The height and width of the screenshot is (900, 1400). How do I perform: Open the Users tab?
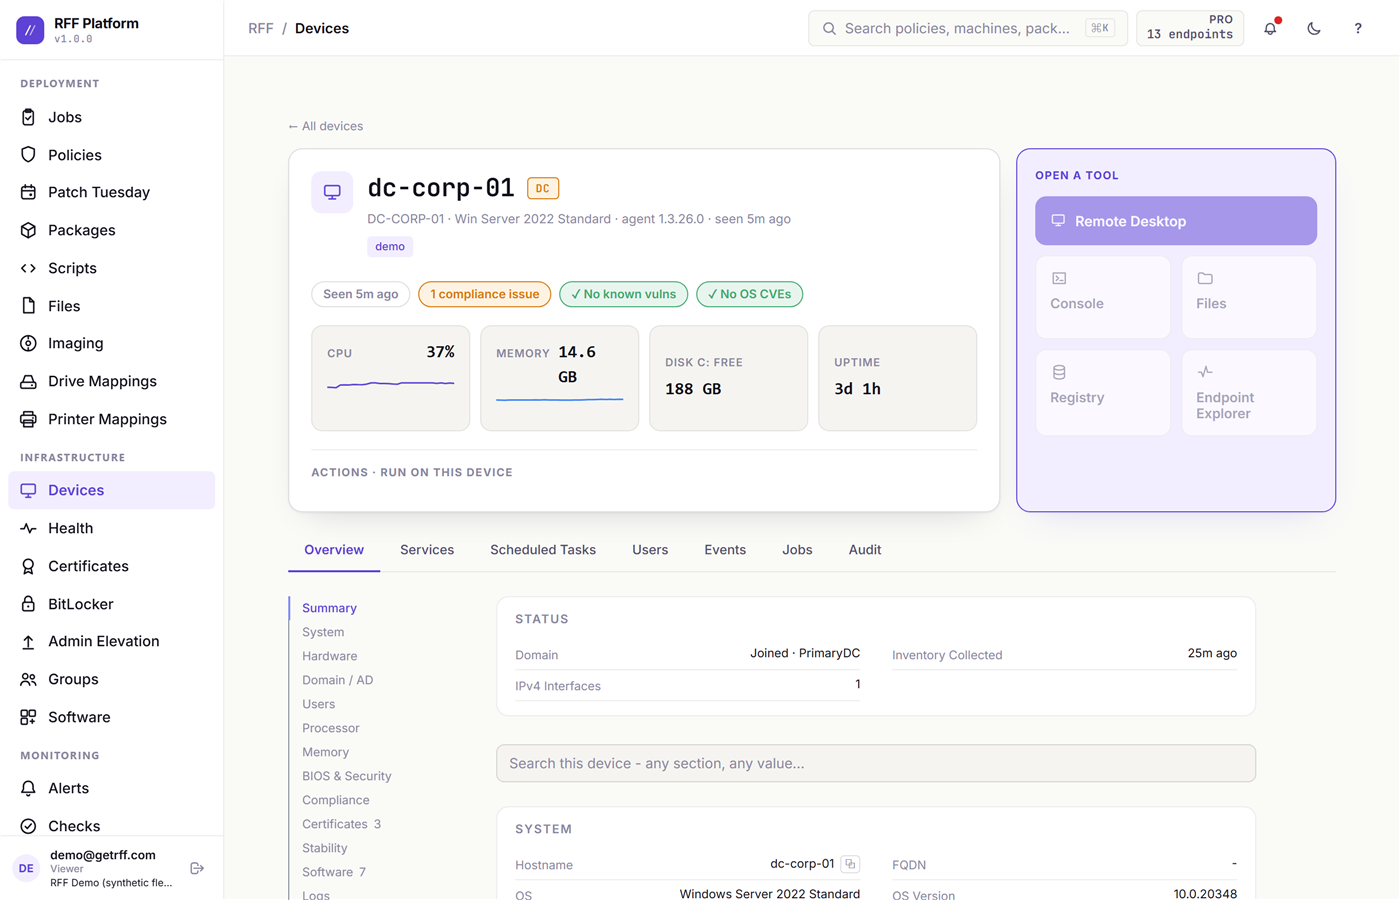click(650, 550)
